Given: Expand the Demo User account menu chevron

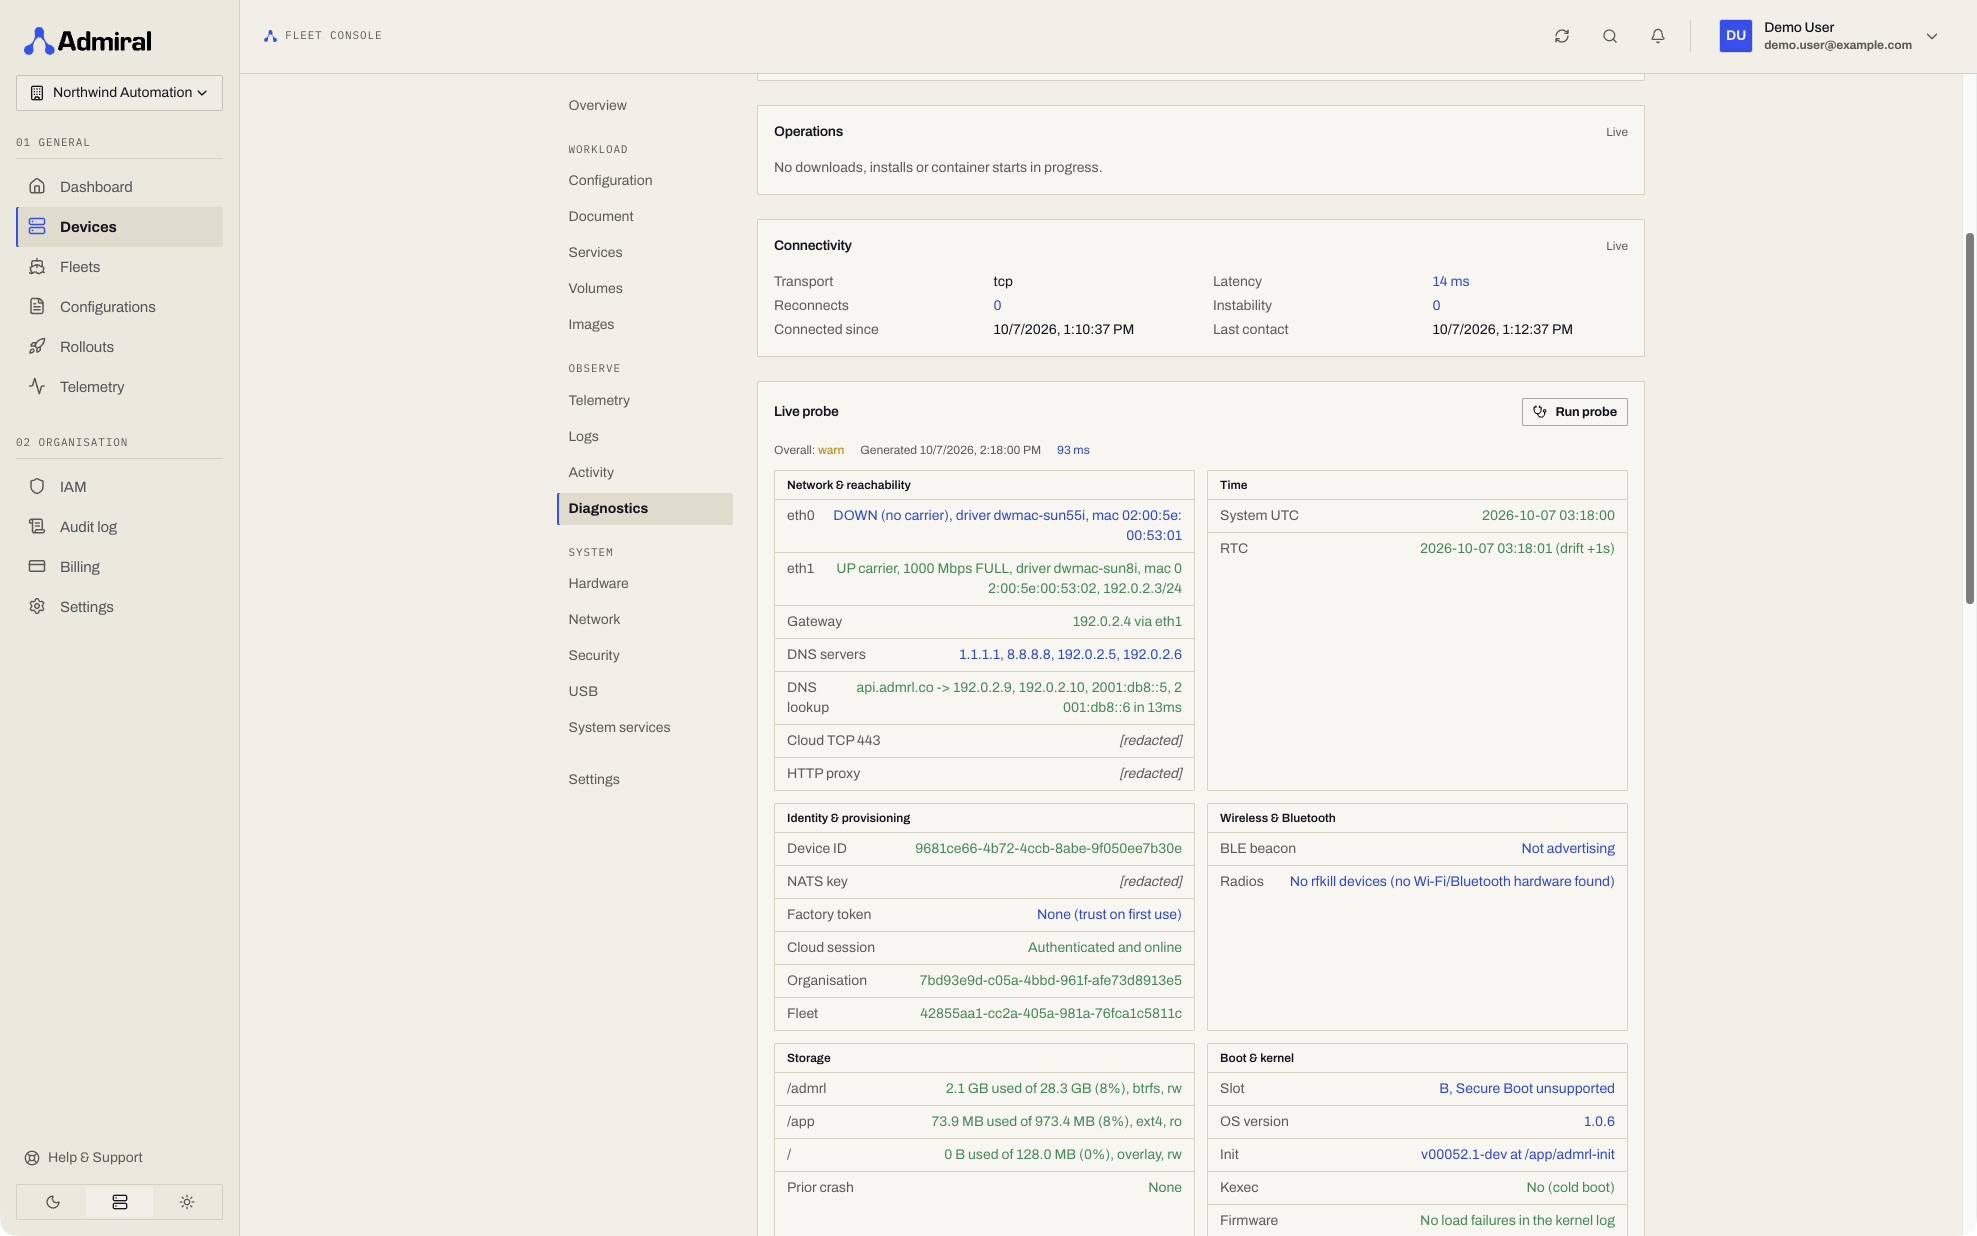Looking at the screenshot, I should pyautogui.click(x=1932, y=36).
